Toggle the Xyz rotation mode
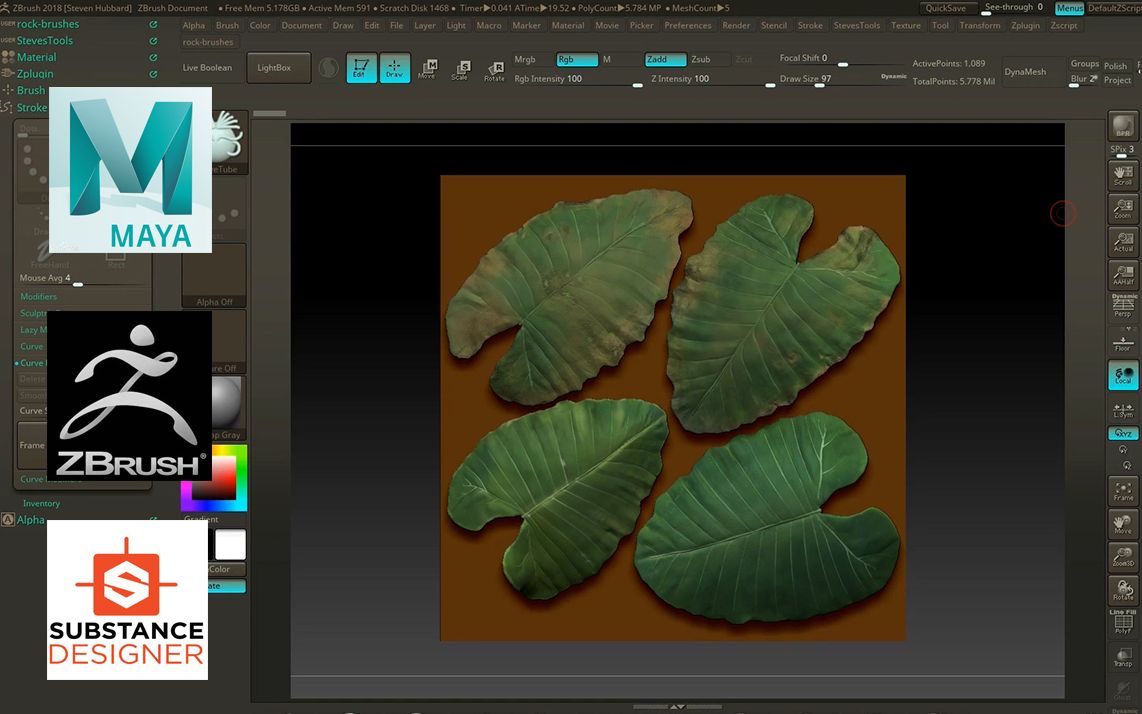This screenshot has width=1142, height=714. pyautogui.click(x=1122, y=434)
